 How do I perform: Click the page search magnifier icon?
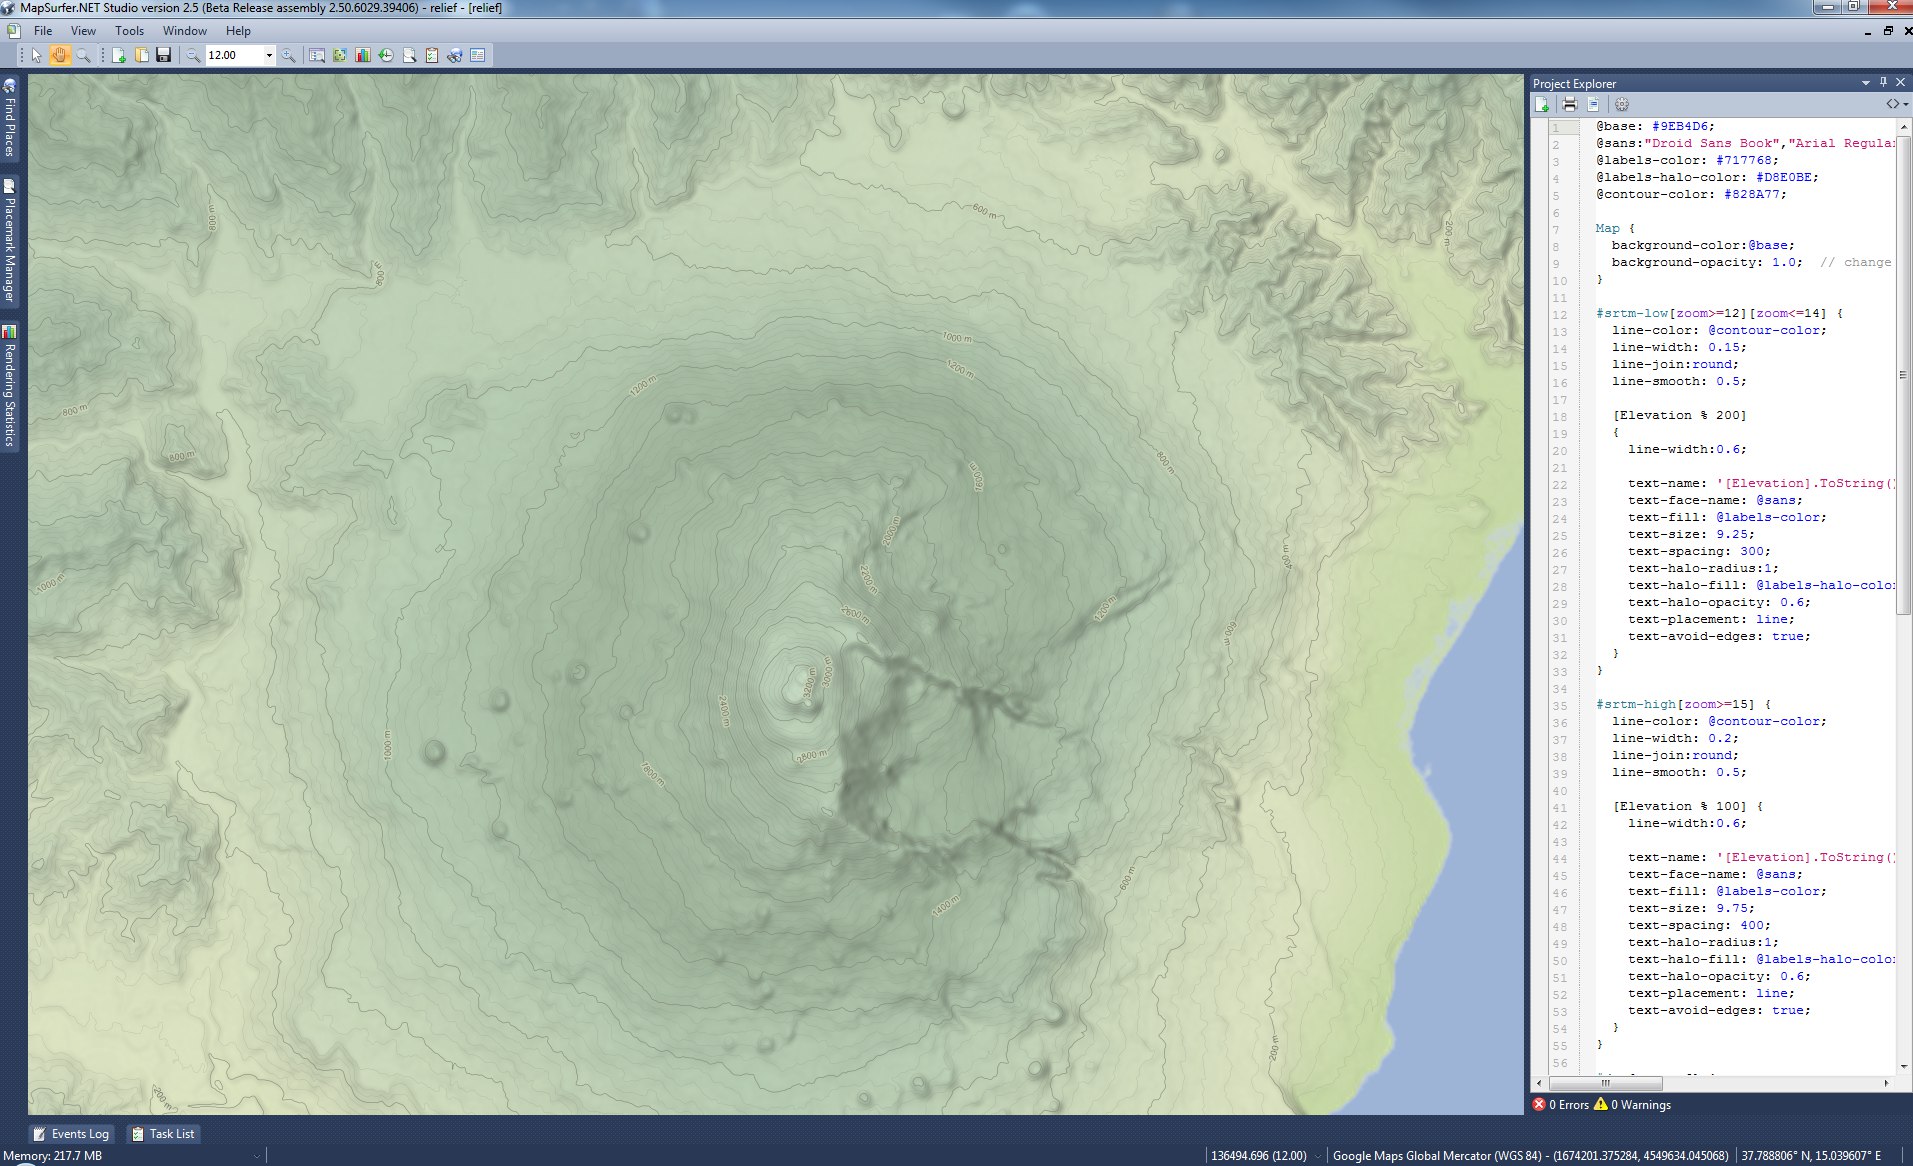pos(409,56)
